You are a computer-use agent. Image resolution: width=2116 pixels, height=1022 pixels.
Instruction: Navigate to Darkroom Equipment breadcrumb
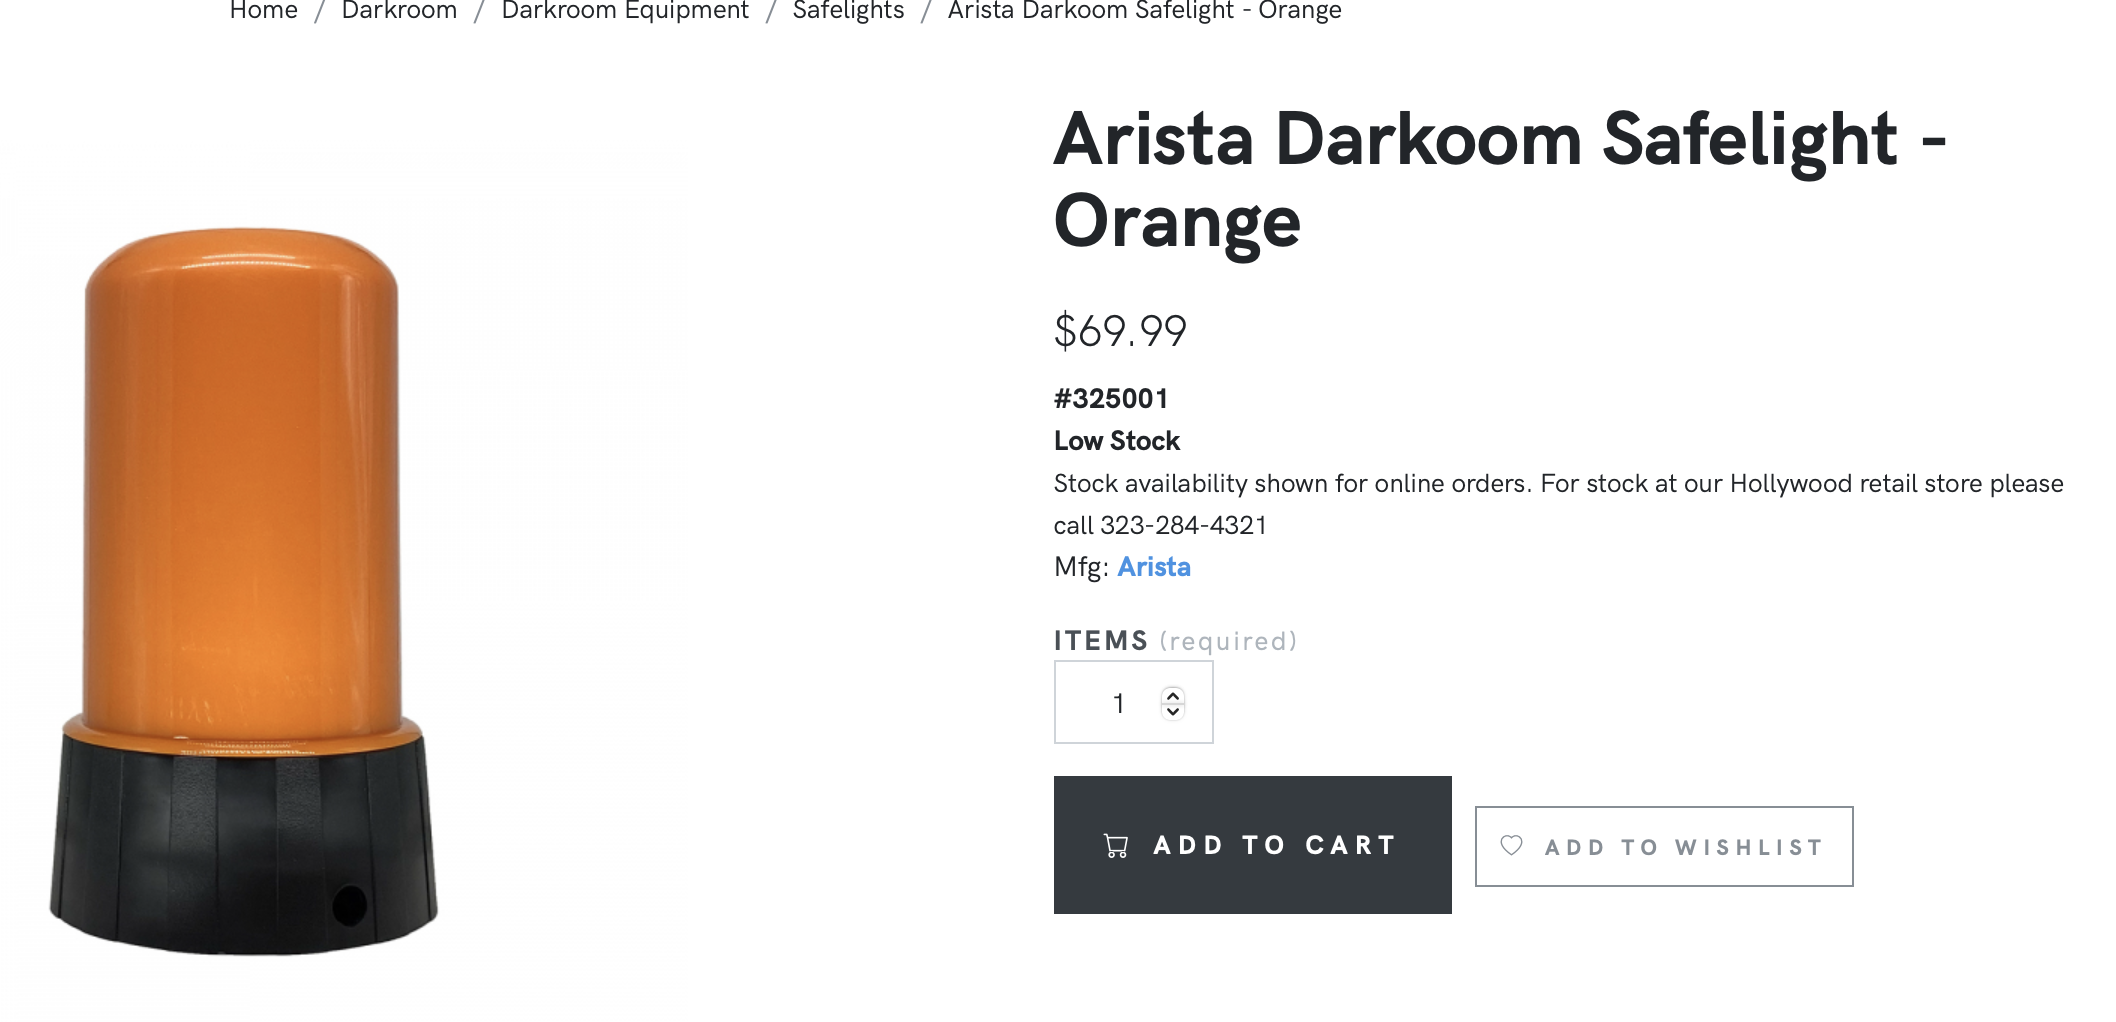(624, 11)
